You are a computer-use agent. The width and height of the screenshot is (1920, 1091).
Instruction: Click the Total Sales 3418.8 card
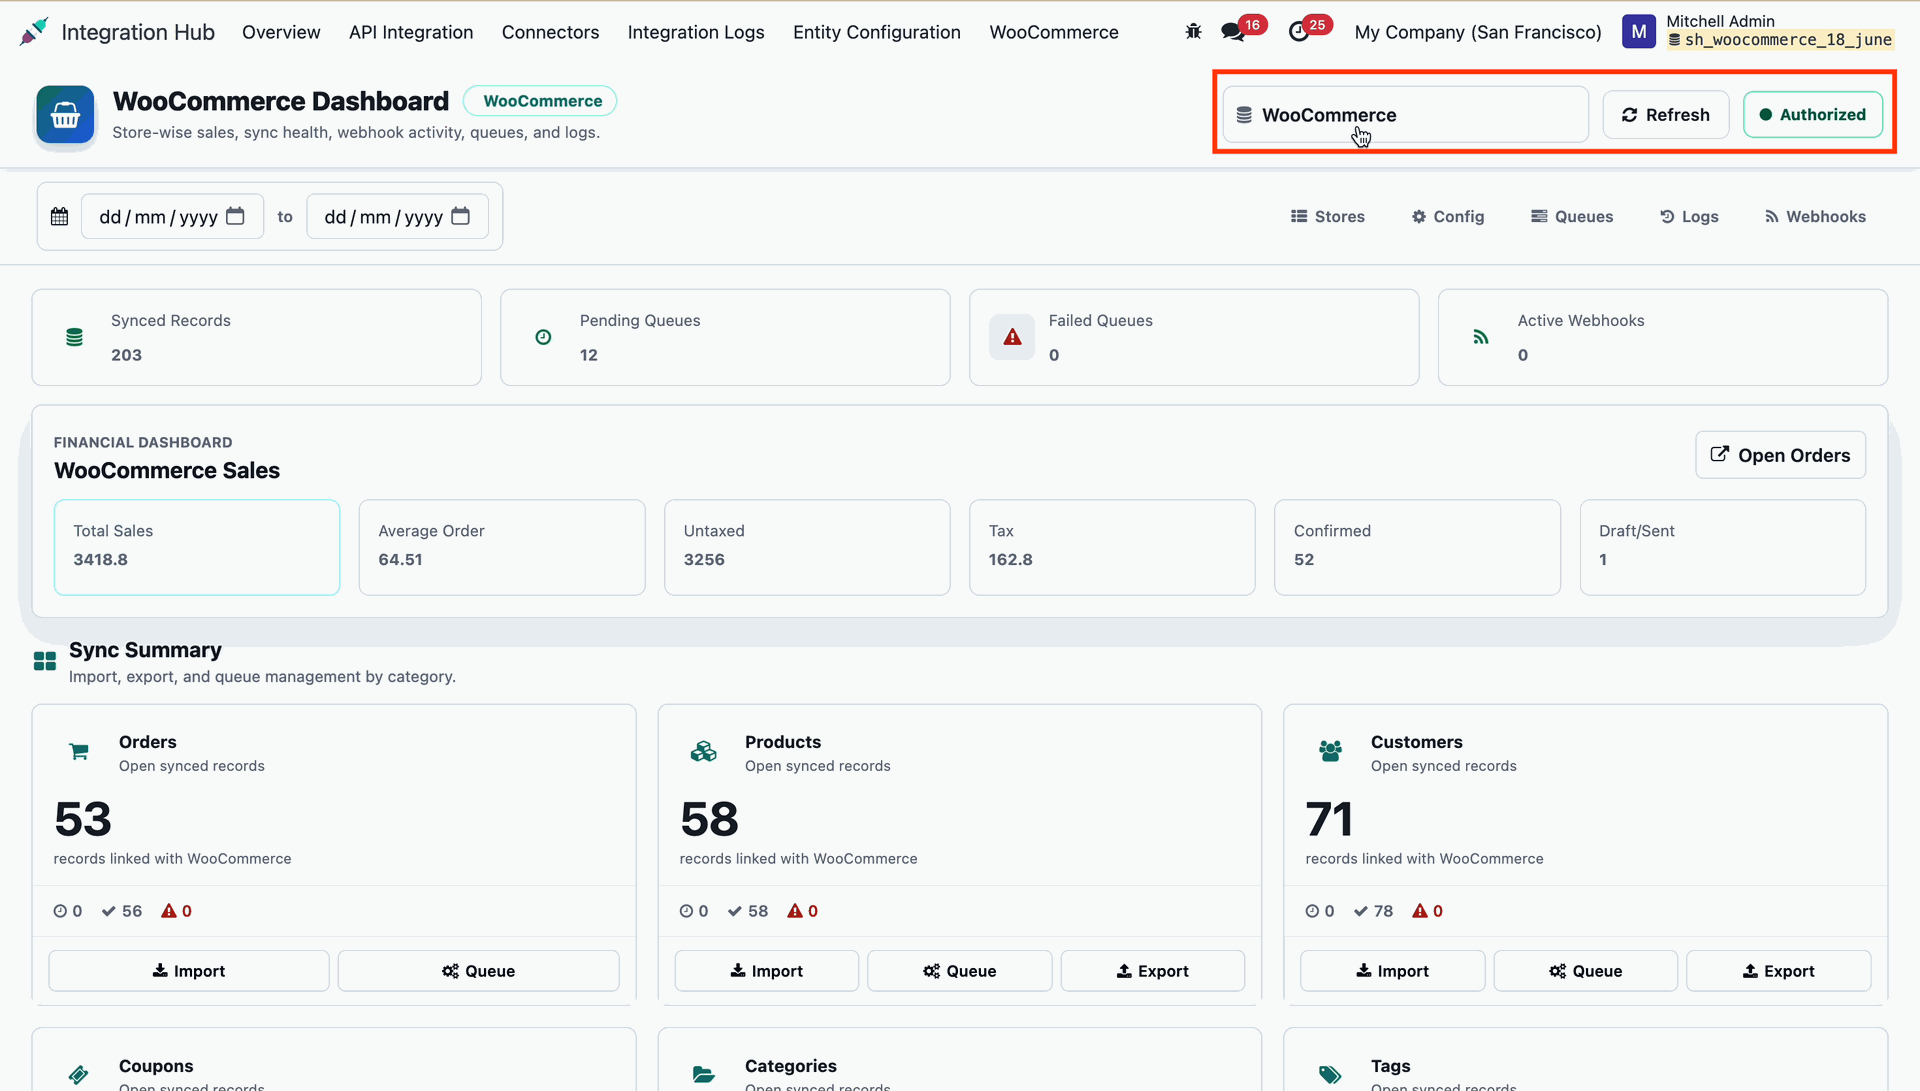[197, 547]
